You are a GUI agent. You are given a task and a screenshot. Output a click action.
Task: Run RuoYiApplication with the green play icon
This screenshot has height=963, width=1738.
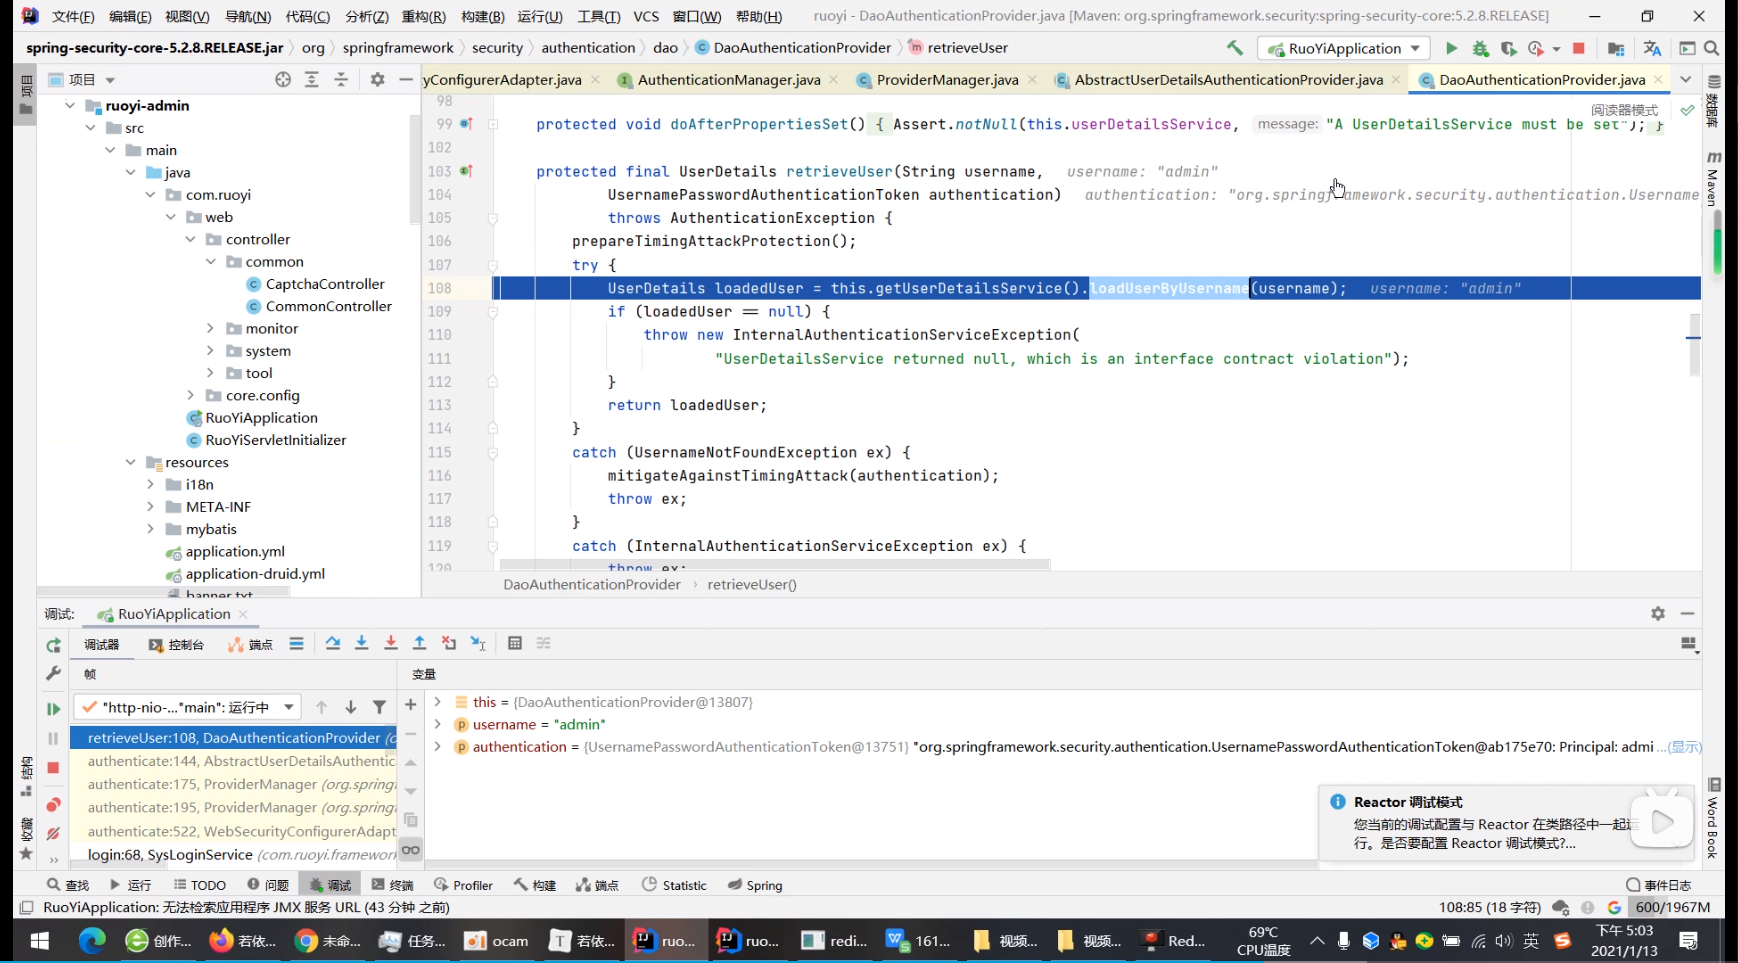1451,48
